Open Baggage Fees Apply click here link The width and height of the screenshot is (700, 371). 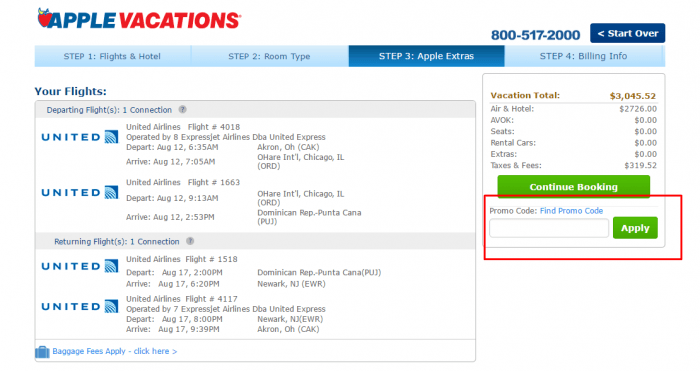tap(115, 351)
